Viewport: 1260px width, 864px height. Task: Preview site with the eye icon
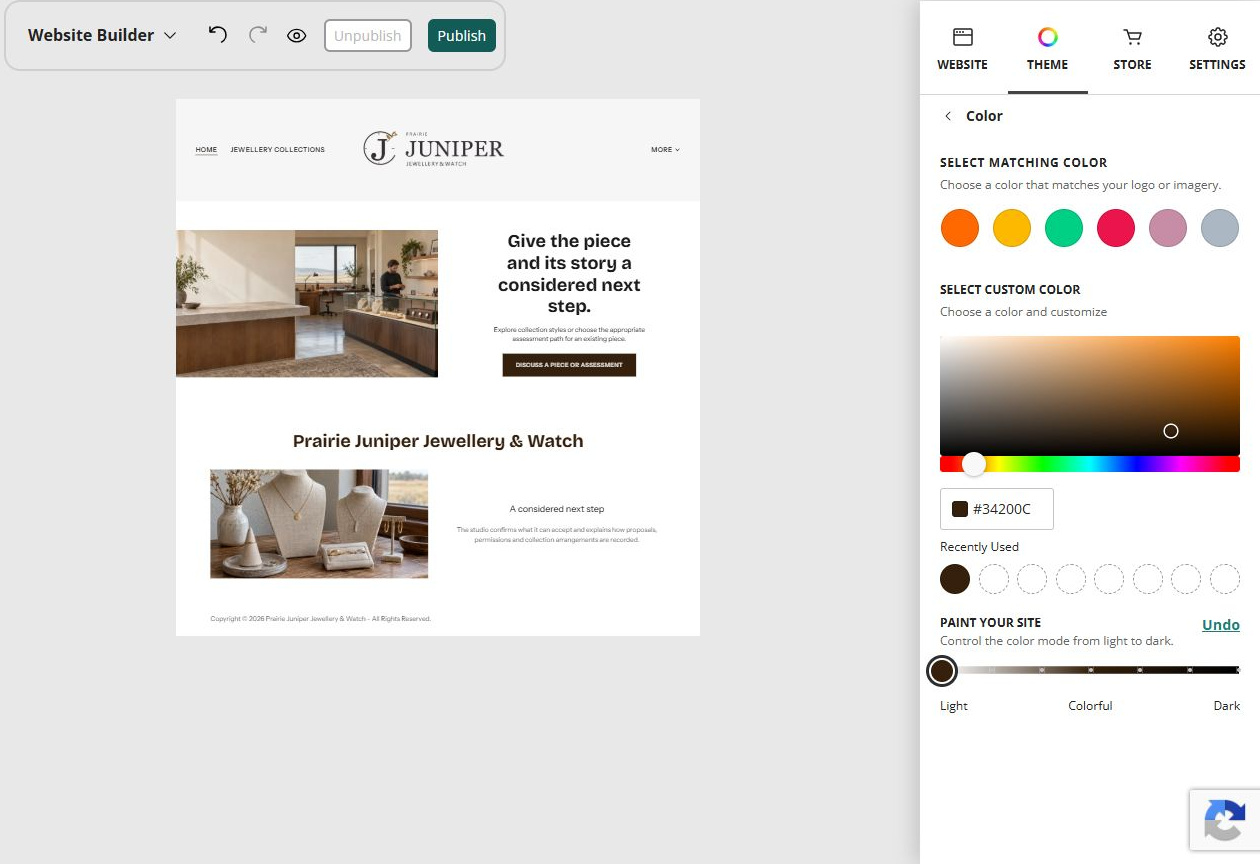coord(296,35)
